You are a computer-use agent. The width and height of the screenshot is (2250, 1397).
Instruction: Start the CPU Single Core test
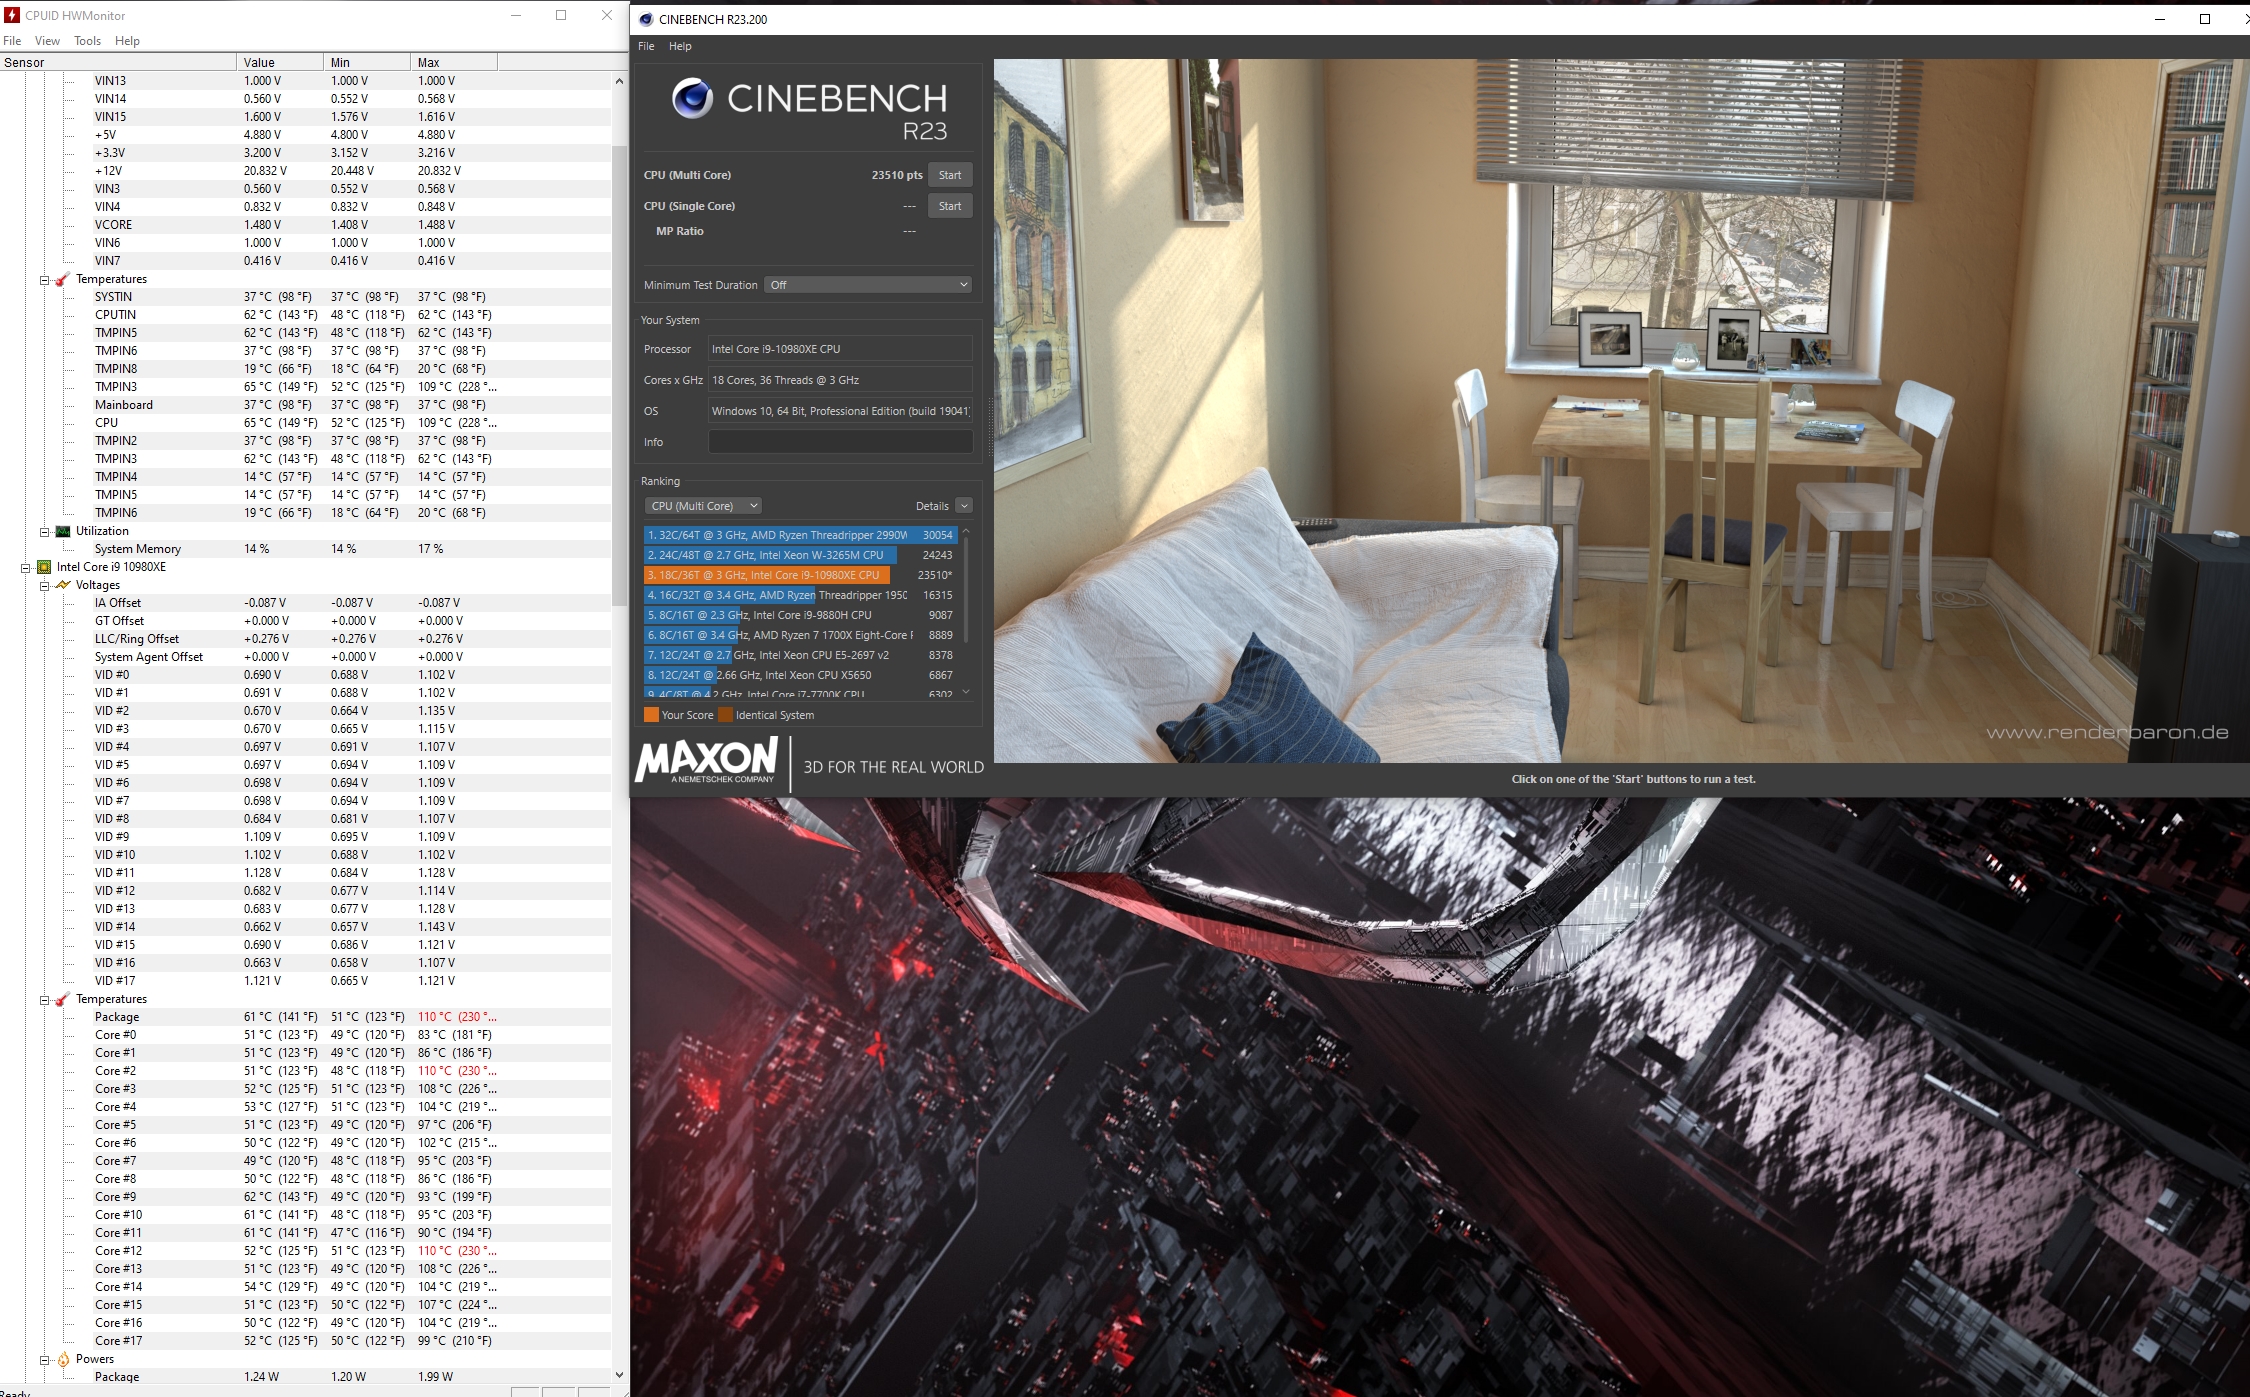tap(949, 206)
